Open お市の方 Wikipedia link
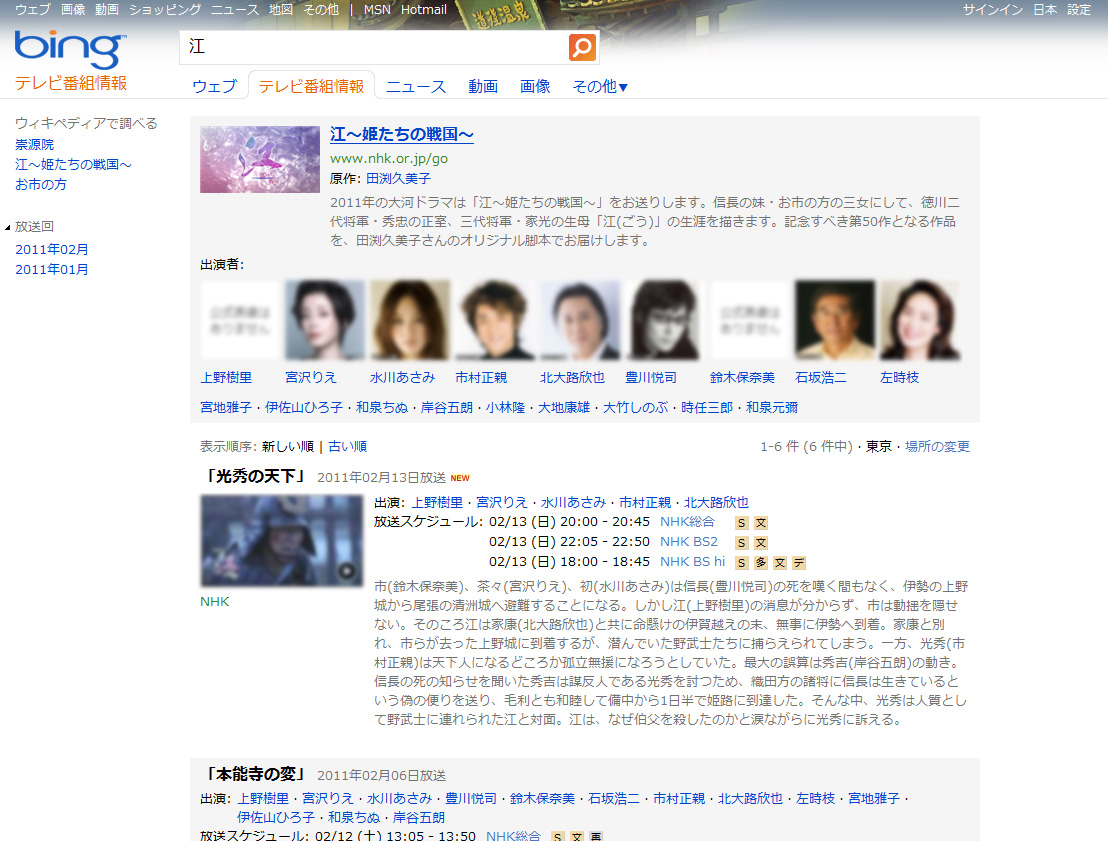The height and width of the screenshot is (841, 1108). tap(41, 184)
